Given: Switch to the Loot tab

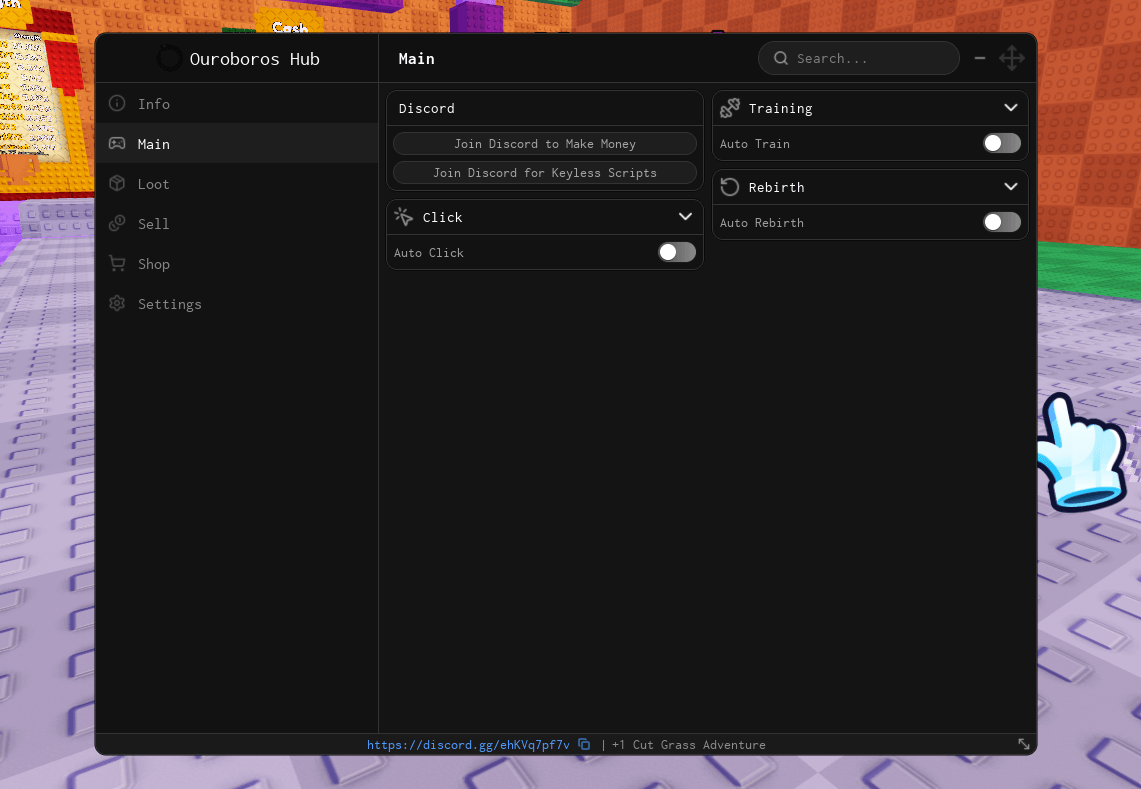Looking at the screenshot, I should point(237,183).
